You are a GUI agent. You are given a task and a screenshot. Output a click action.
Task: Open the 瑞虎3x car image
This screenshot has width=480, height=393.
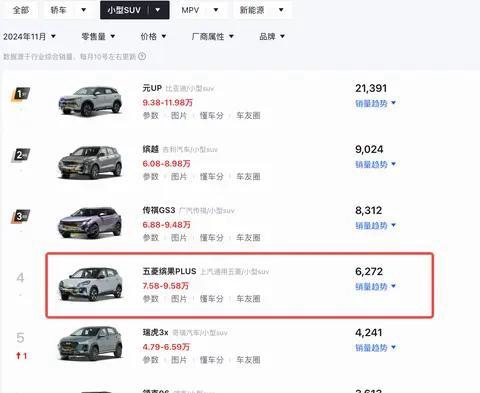click(x=90, y=344)
